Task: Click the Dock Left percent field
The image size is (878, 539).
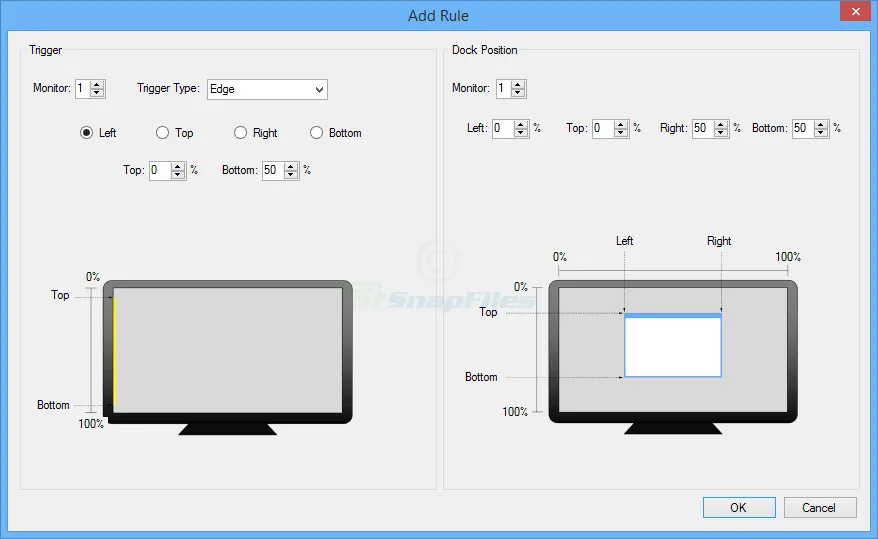Action: (x=503, y=128)
